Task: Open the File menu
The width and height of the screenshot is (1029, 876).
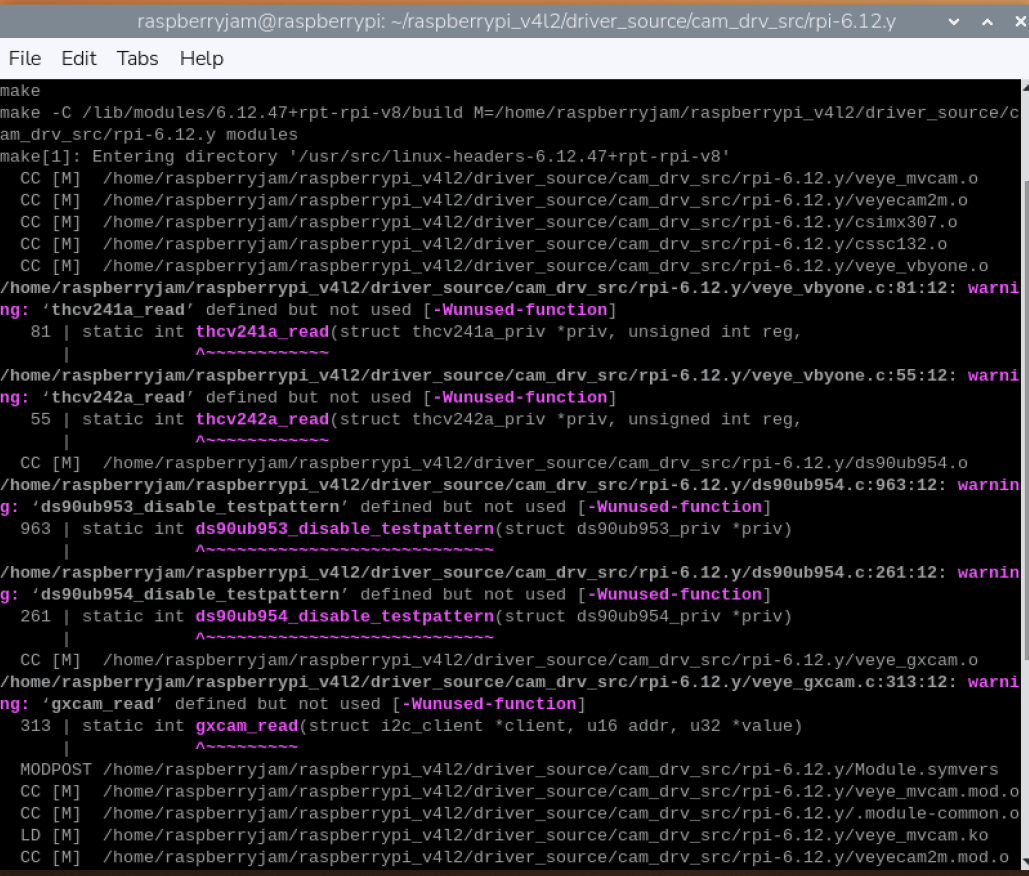Action: coord(25,58)
